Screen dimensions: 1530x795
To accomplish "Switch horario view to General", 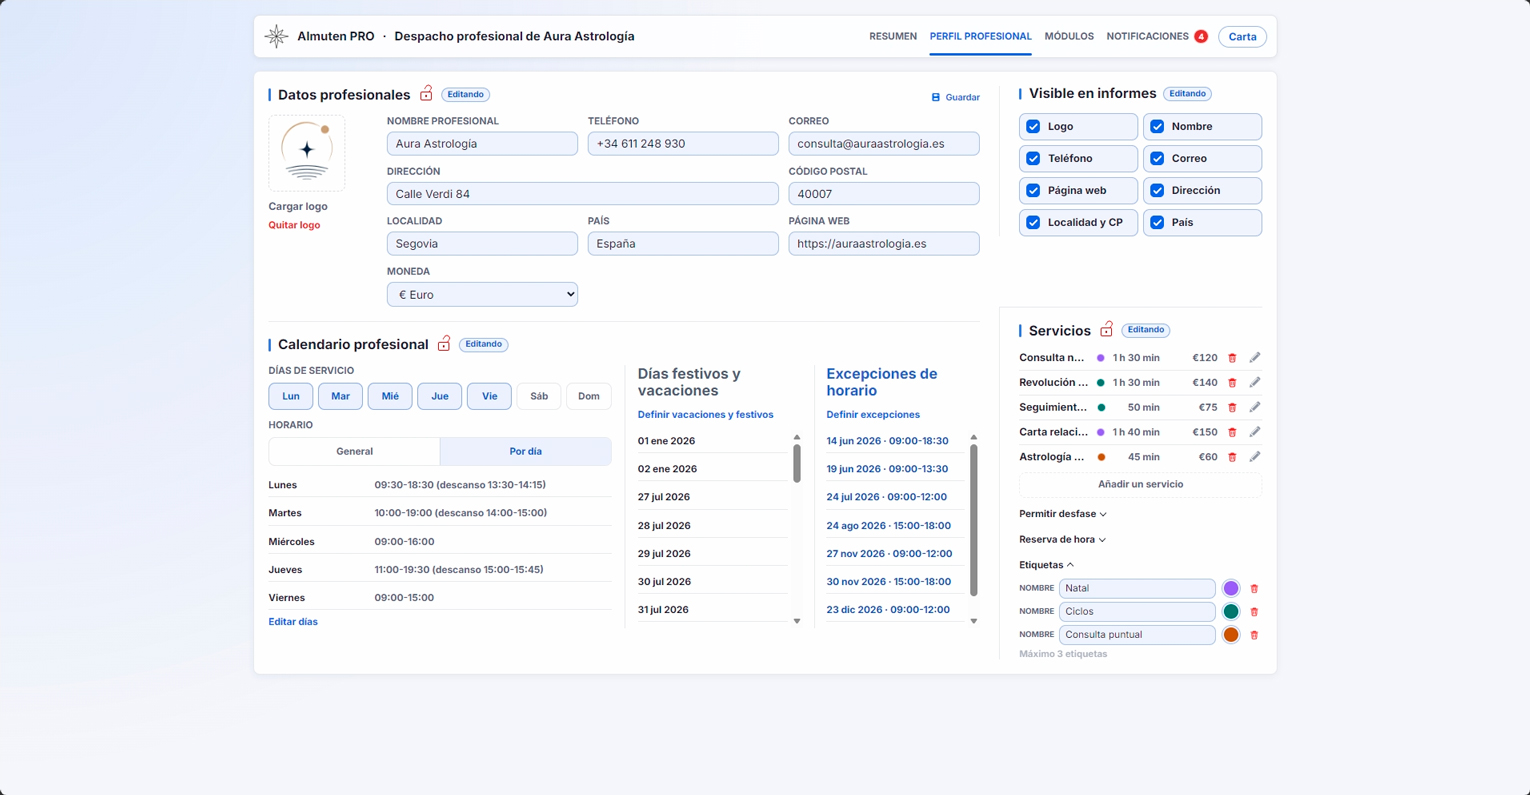I will (x=354, y=451).
